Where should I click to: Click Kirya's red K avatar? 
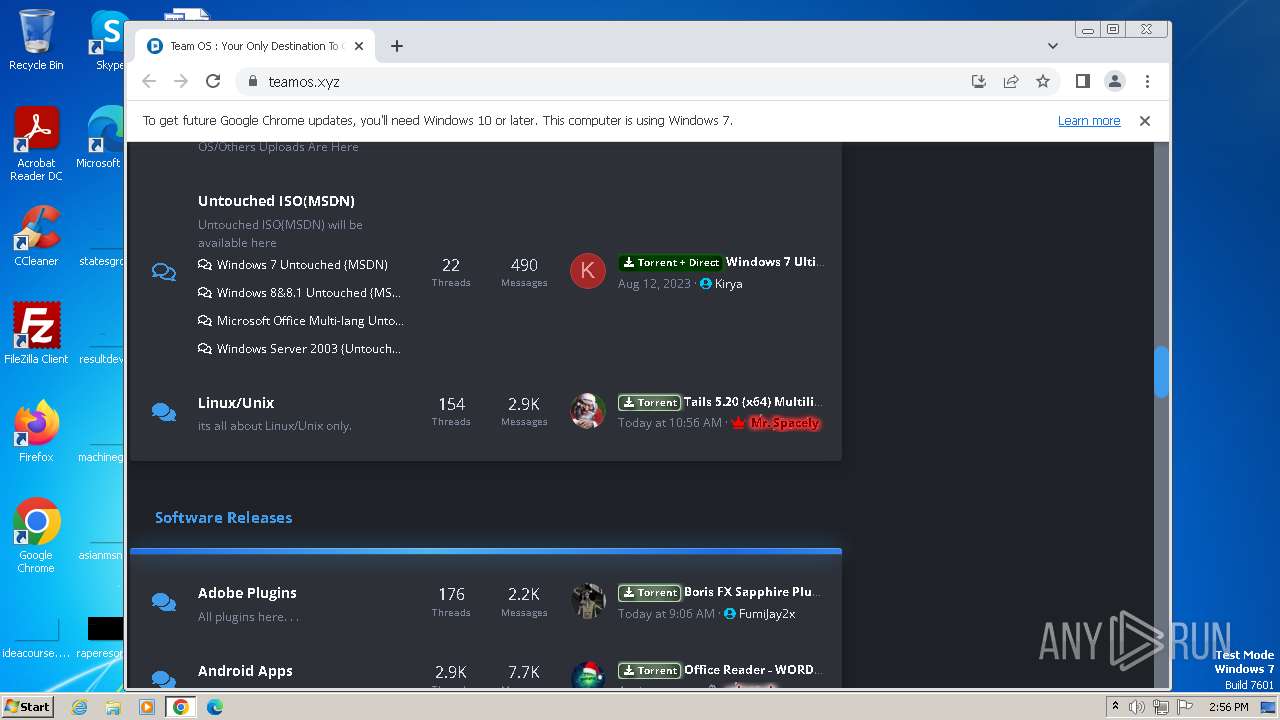tap(588, 271)
